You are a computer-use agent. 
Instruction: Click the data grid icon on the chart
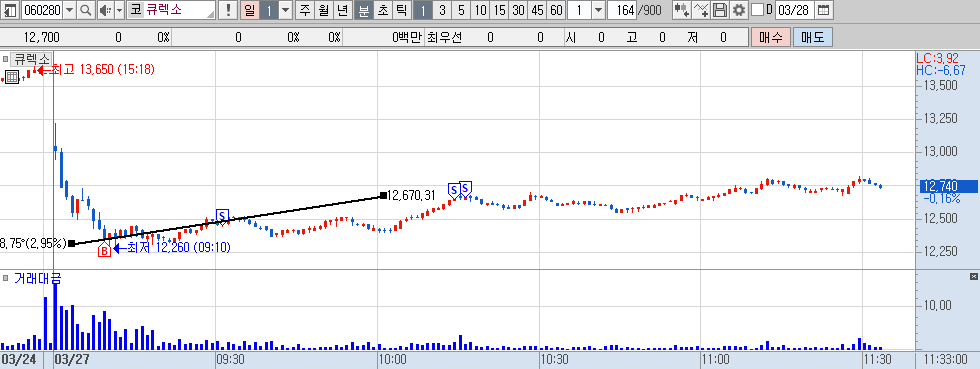pyautogui.click(x=11, y=78)
